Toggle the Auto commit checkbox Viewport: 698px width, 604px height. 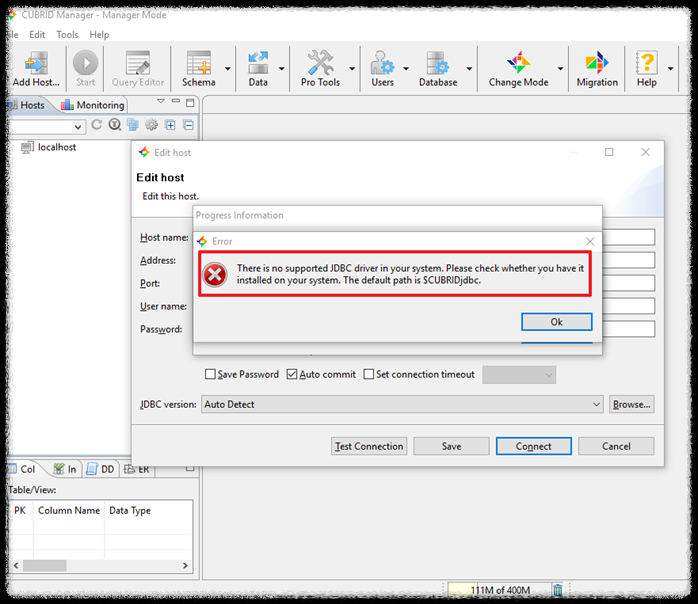click(292, 374)
